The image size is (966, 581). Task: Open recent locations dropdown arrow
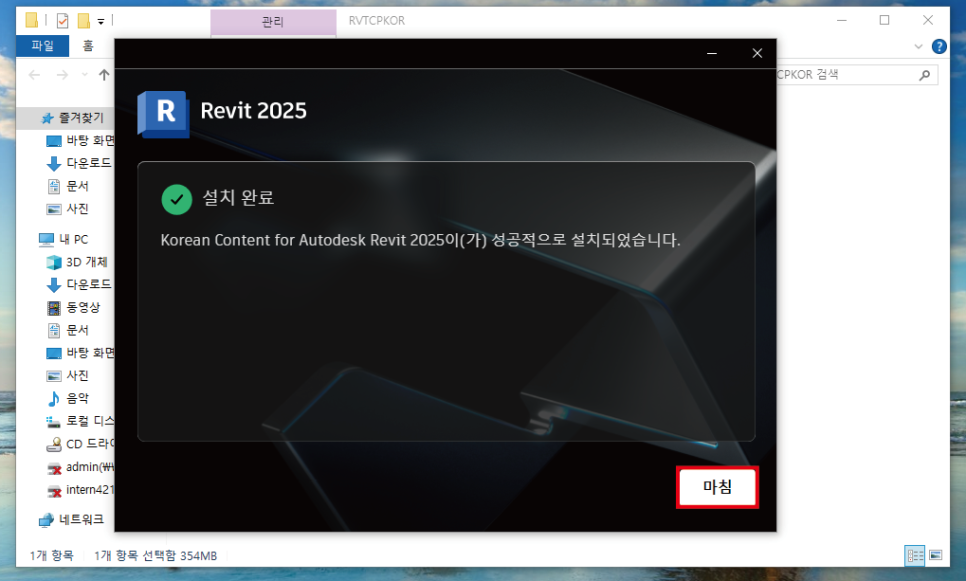click(84, 75)
